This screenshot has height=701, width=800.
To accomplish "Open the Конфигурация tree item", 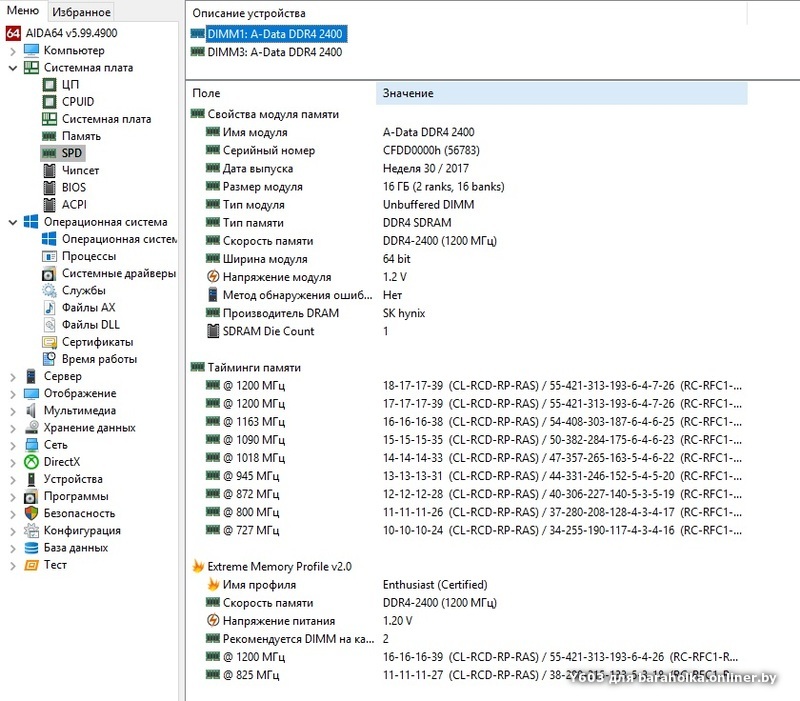I will 82,531.
